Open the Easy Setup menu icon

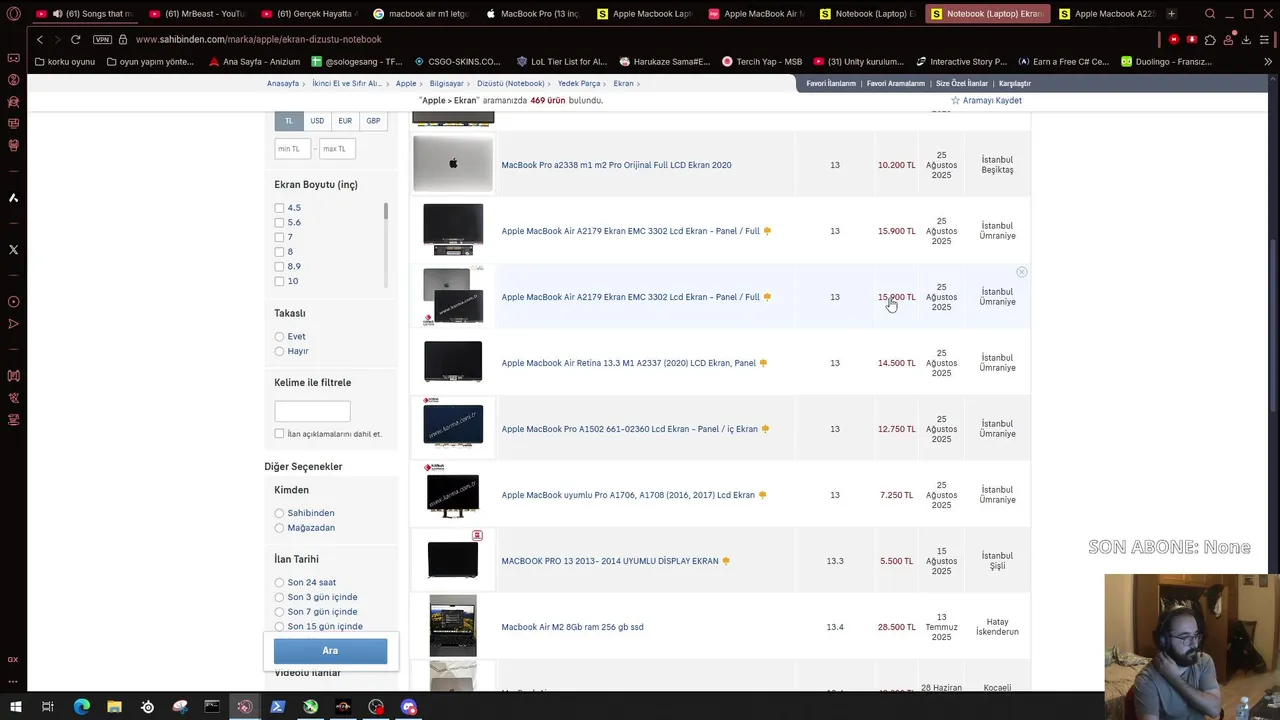[1264, 39]
